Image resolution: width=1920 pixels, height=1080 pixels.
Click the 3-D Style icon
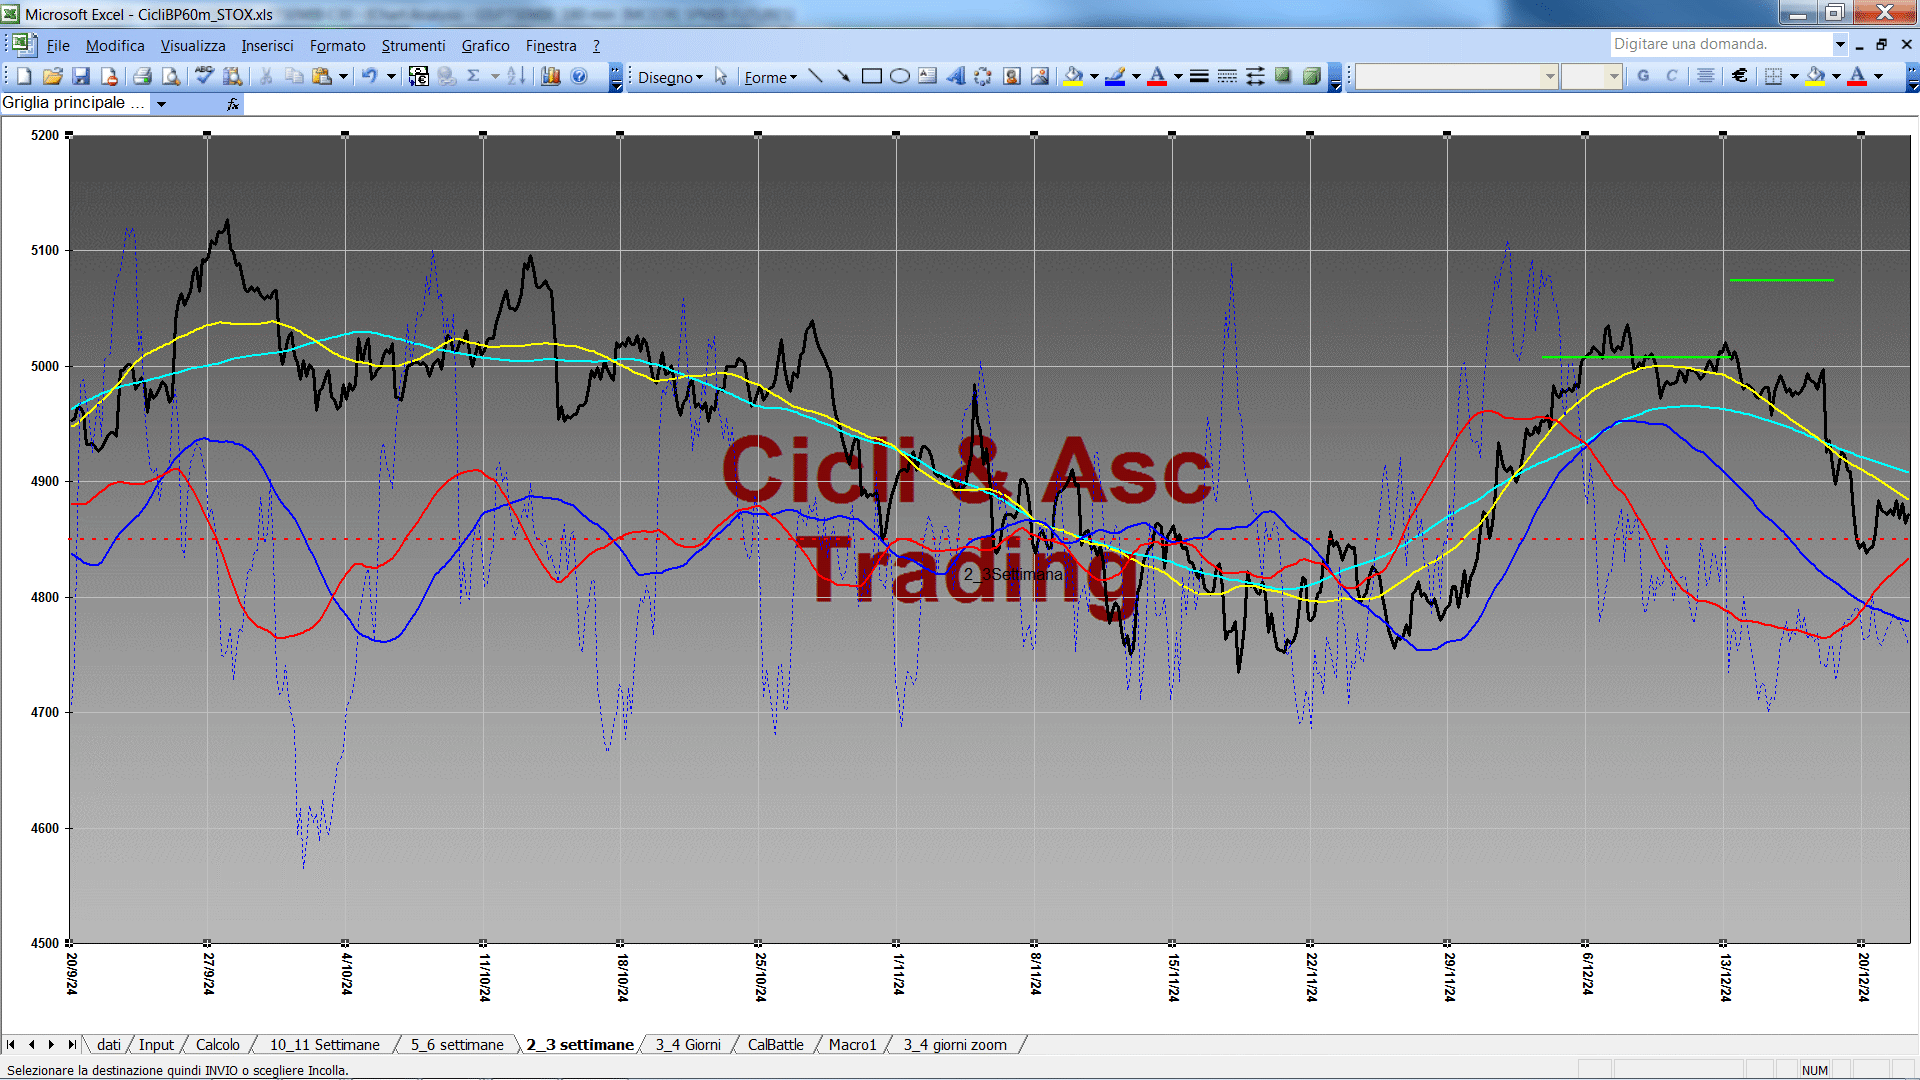click(1311, 76)
